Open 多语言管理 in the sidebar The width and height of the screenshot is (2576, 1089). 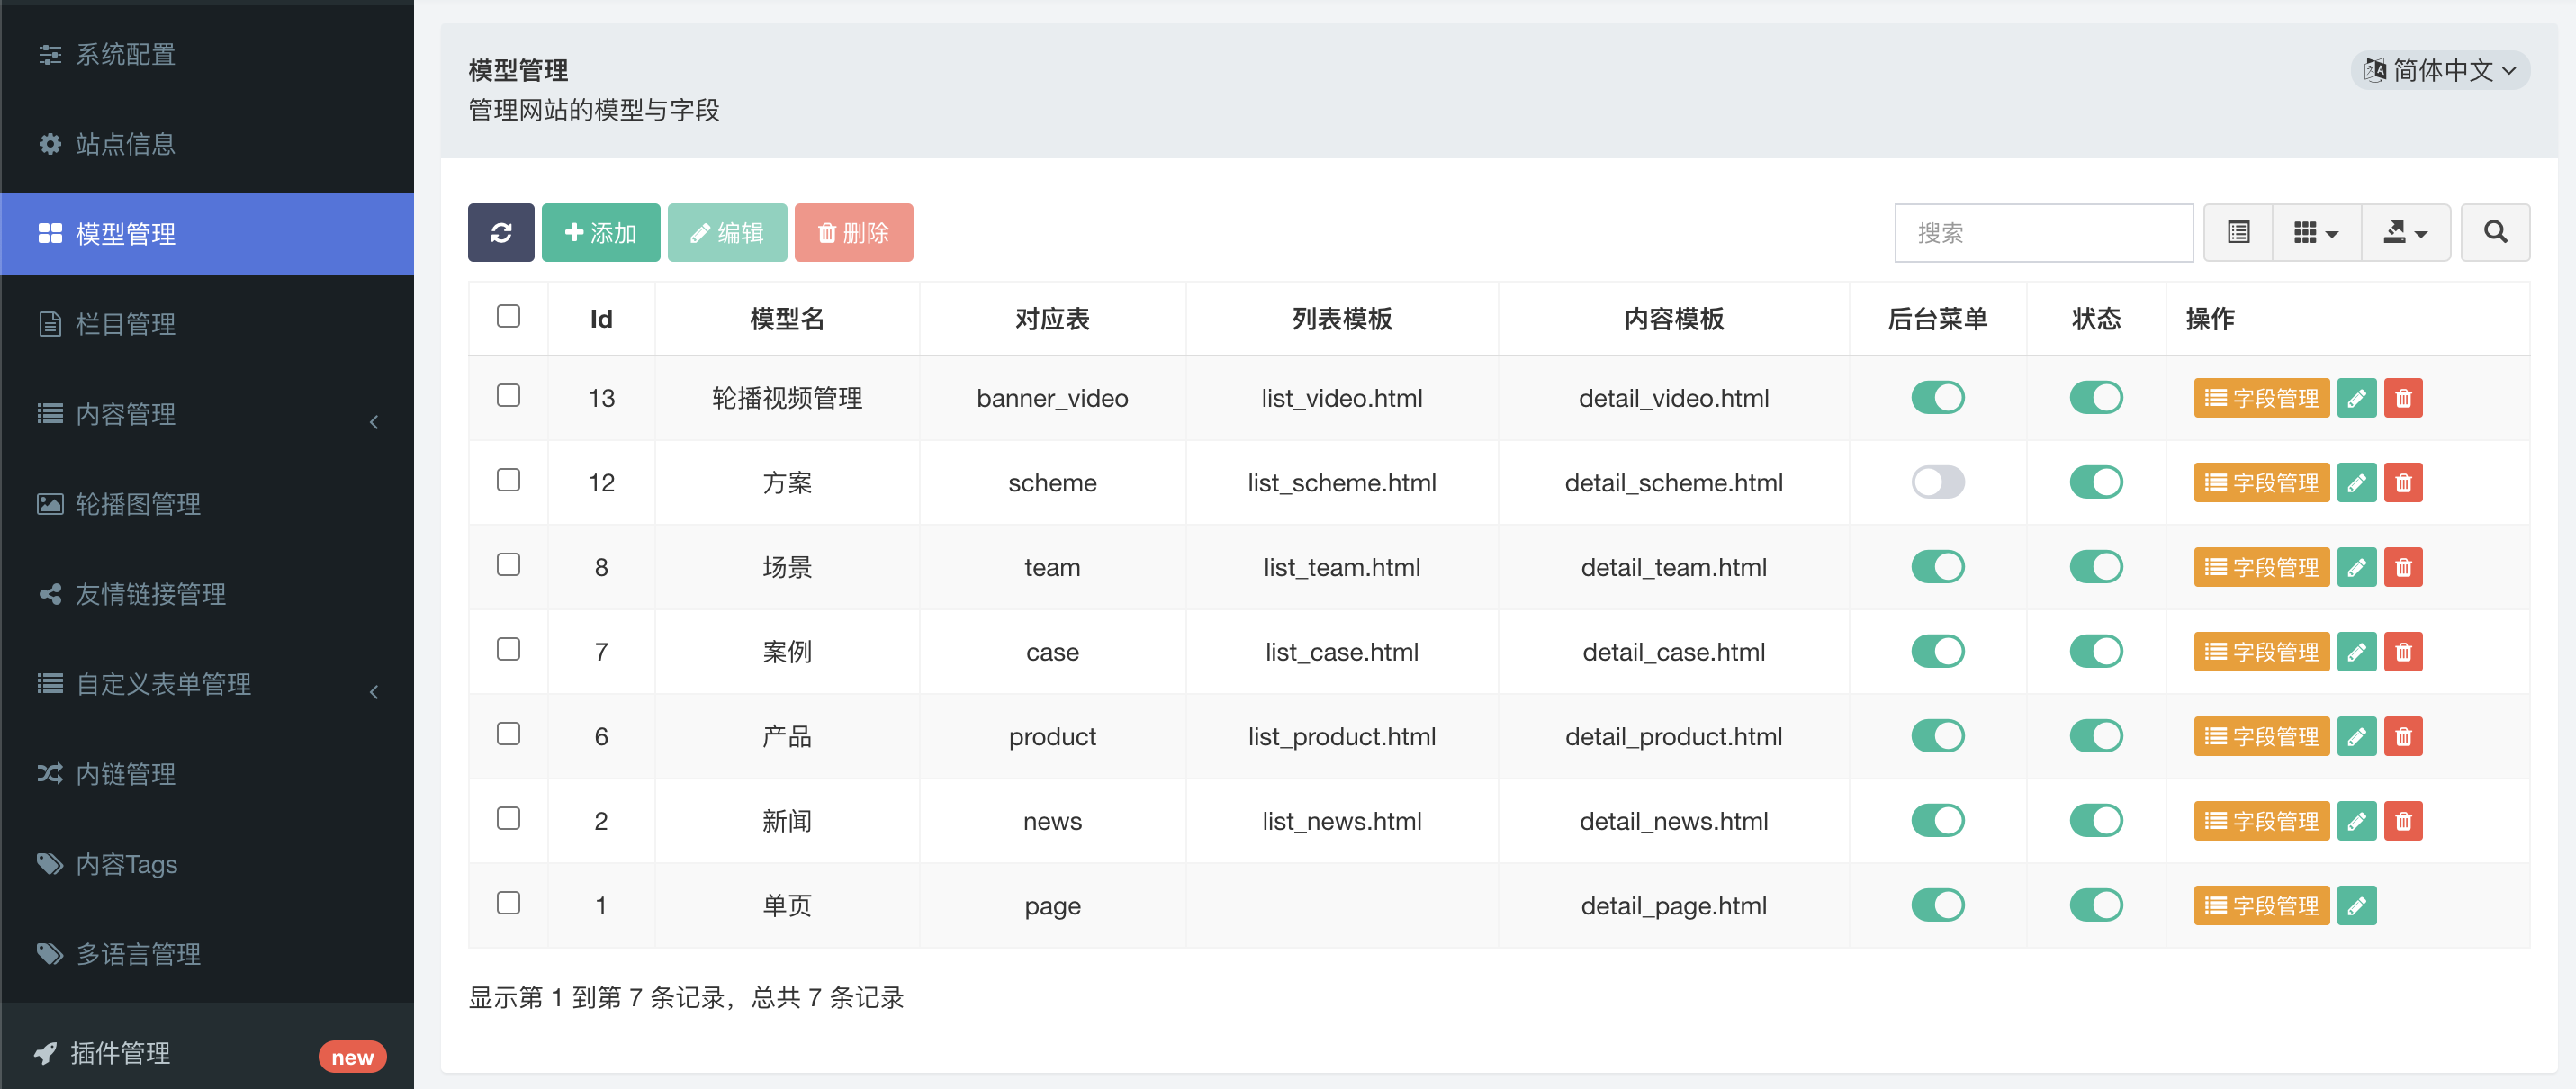click(207, 954)
